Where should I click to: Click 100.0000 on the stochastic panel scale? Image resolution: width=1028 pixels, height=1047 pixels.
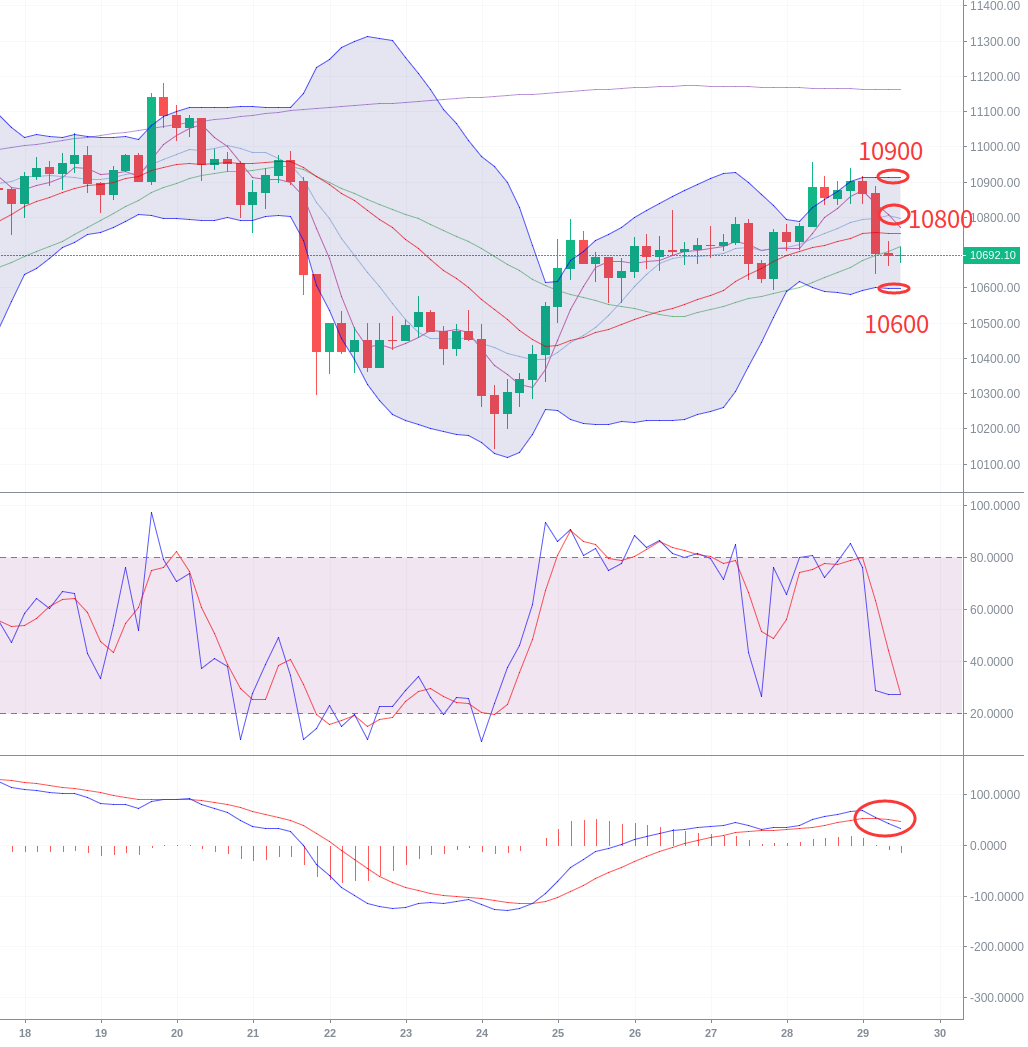click(995, 506)
